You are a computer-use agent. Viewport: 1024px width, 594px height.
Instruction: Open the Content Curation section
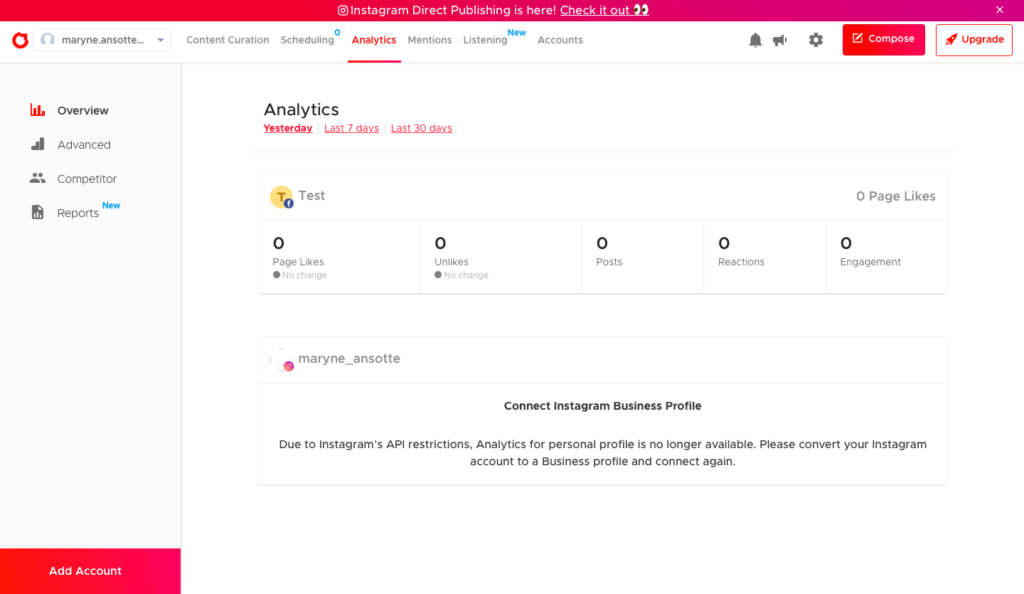[x=227, y=40]
